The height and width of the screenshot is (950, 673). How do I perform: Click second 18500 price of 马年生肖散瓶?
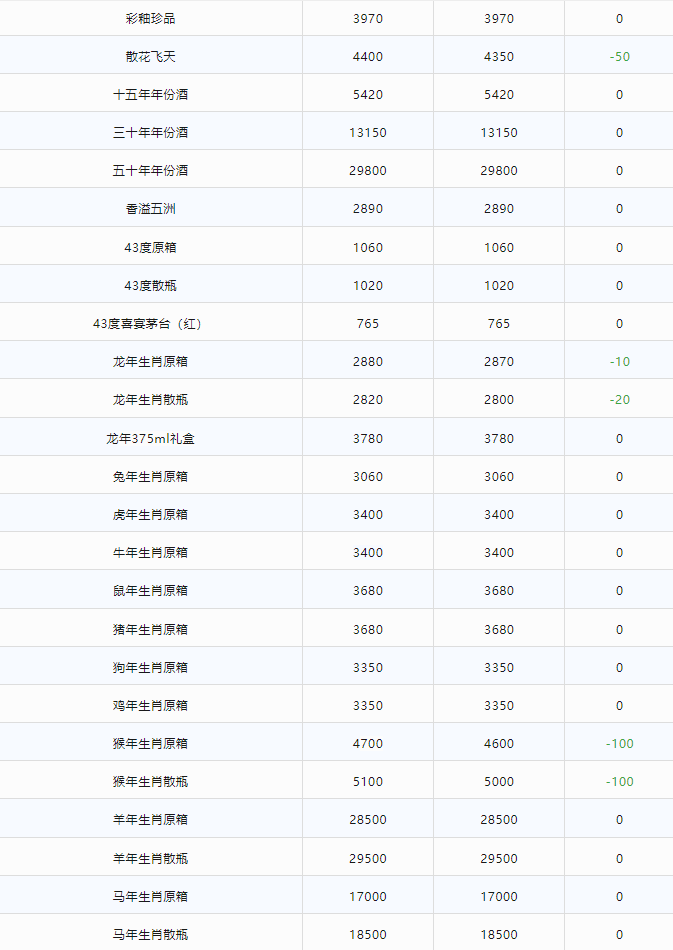[x=499, y=935]
